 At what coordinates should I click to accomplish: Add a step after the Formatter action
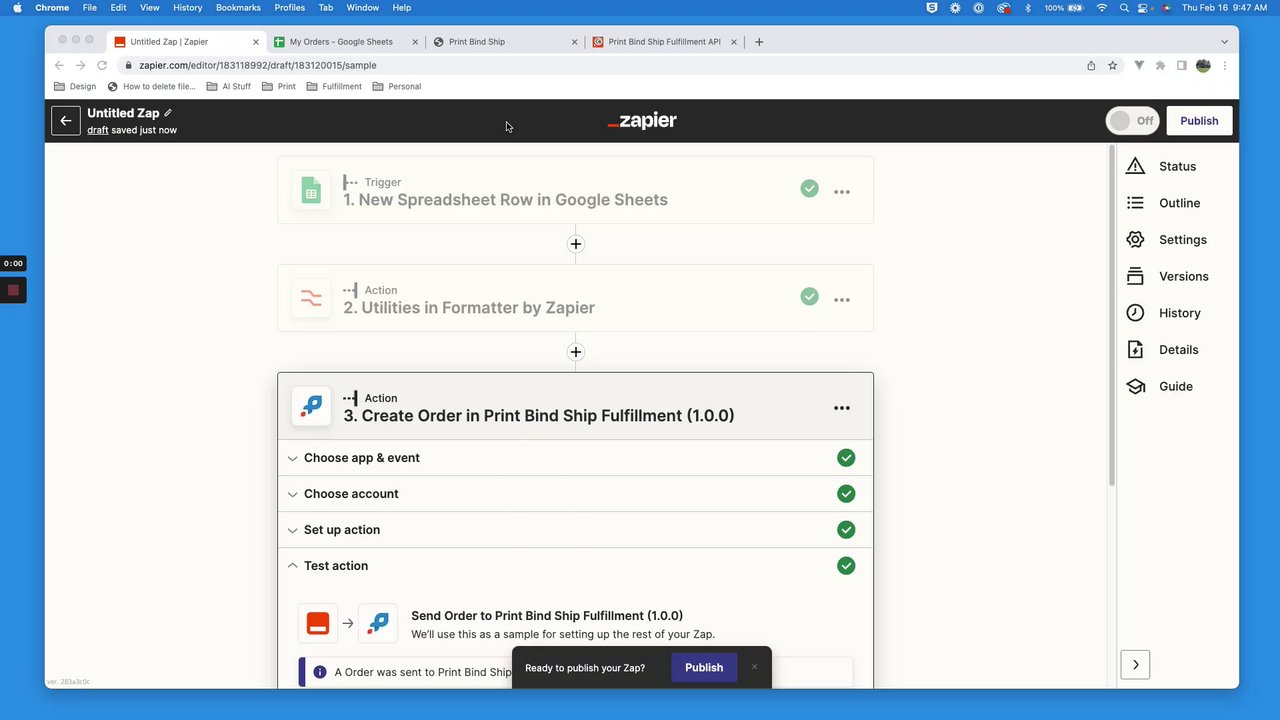tap(575, 352)
